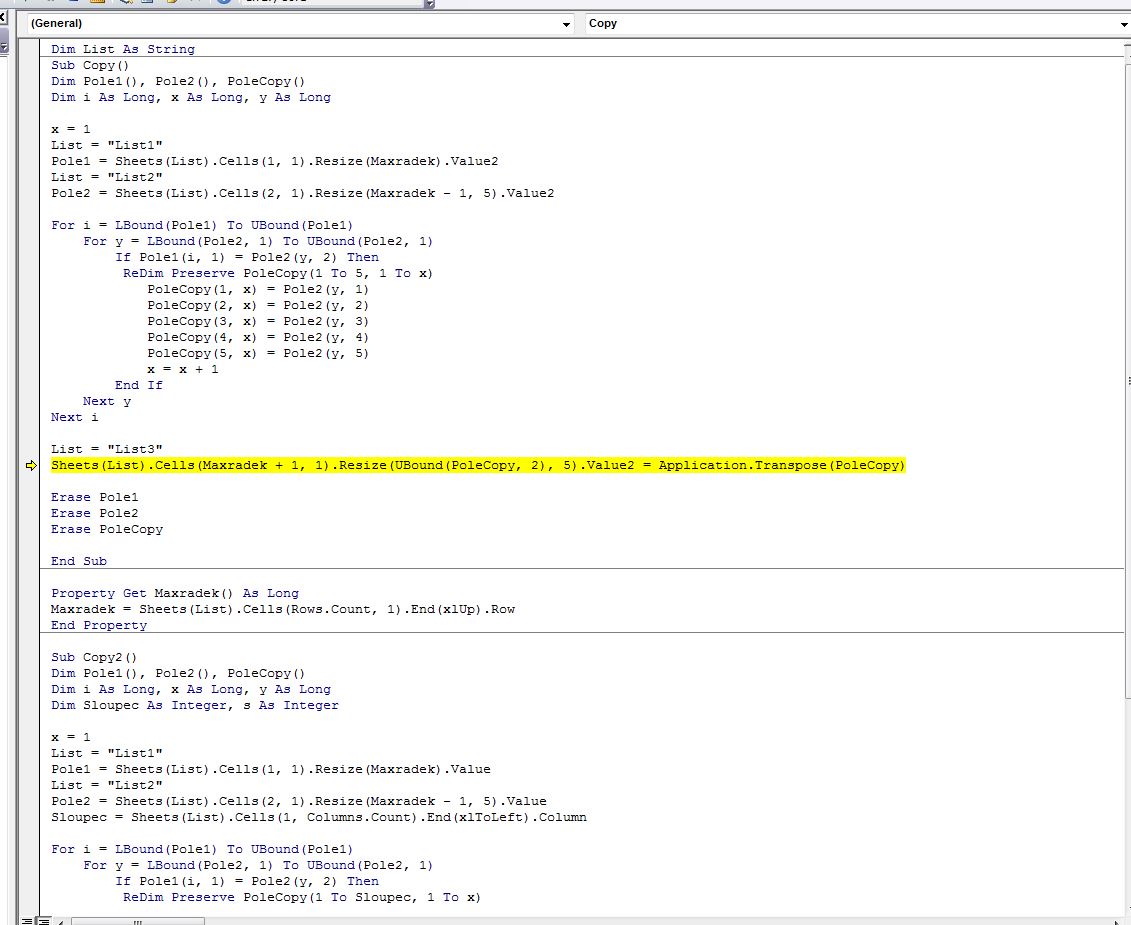Switch to Full Module View

43,920
